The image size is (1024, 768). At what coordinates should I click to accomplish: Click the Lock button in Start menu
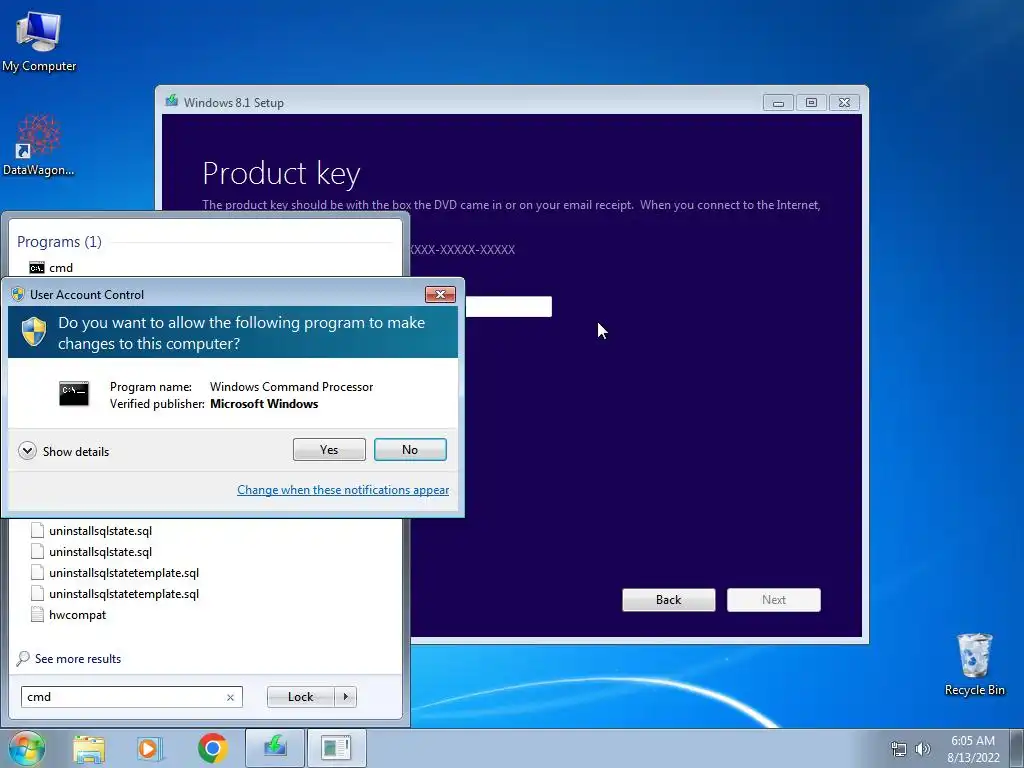300,697
